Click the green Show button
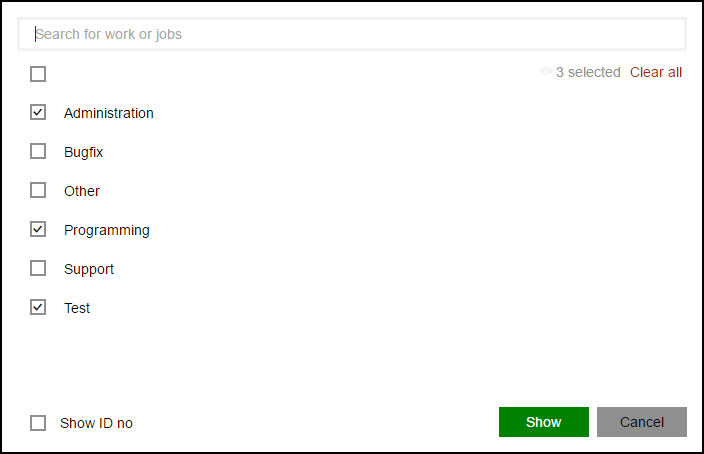704x454 pixels. point(544,422)
